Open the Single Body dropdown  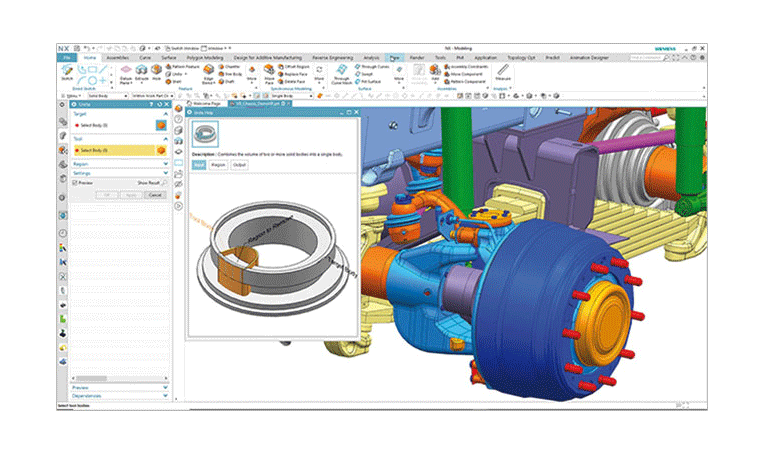click(292, 96)
